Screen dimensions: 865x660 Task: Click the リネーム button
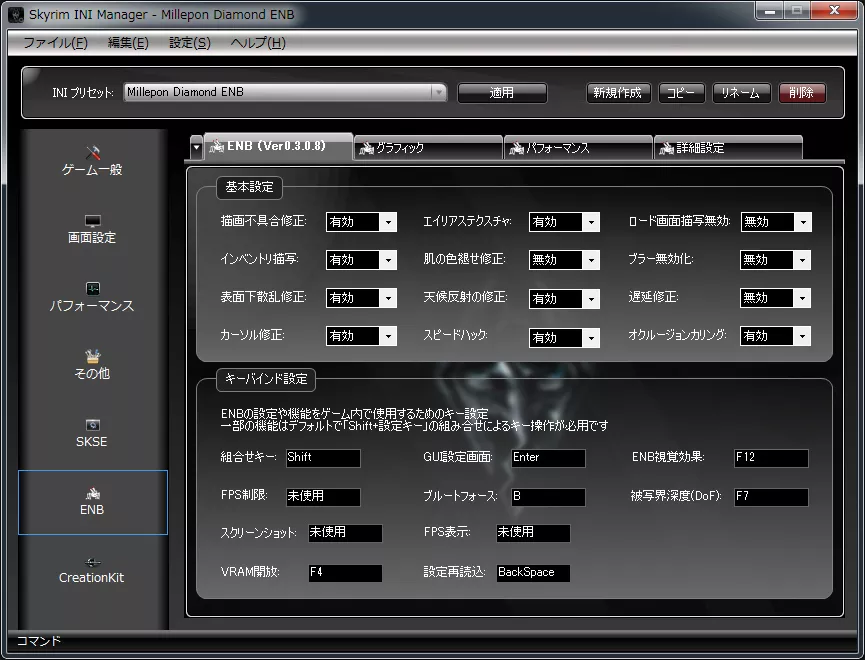[x=741, y=93]
